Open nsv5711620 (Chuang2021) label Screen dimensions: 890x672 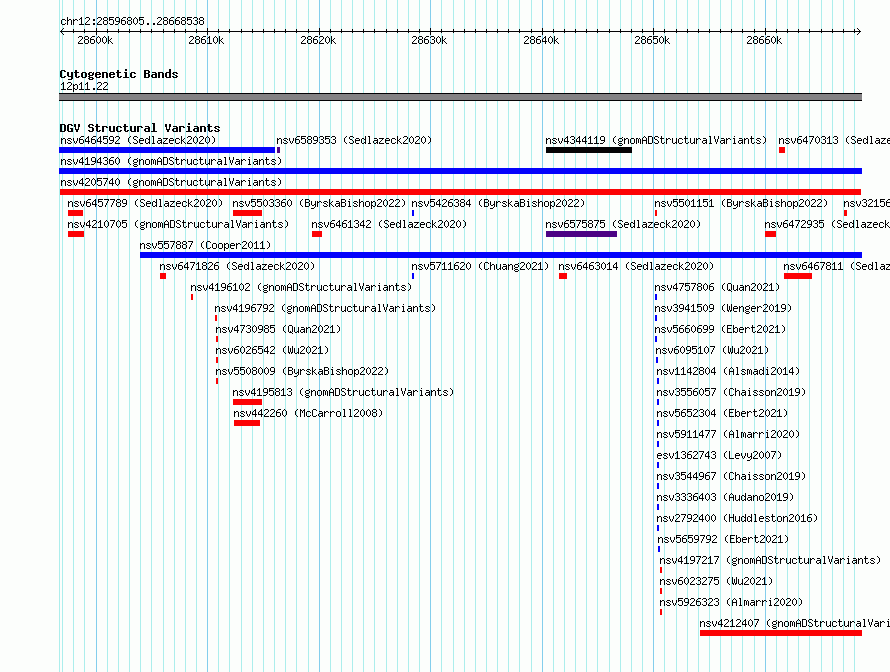480,266
